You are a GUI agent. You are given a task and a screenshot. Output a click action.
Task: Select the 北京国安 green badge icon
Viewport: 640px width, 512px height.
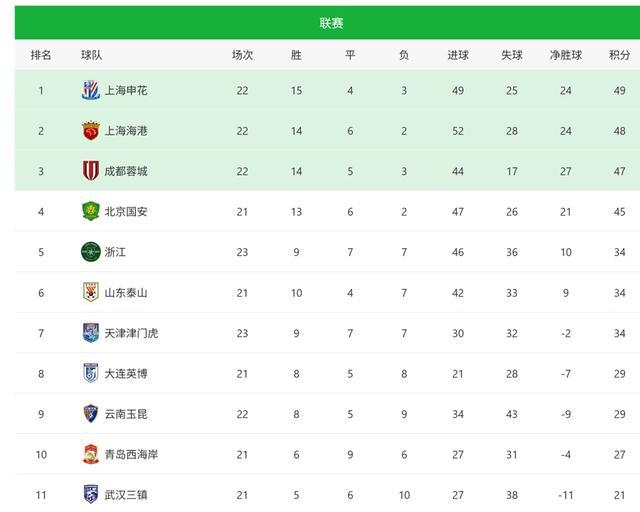(x=91, y=211)
